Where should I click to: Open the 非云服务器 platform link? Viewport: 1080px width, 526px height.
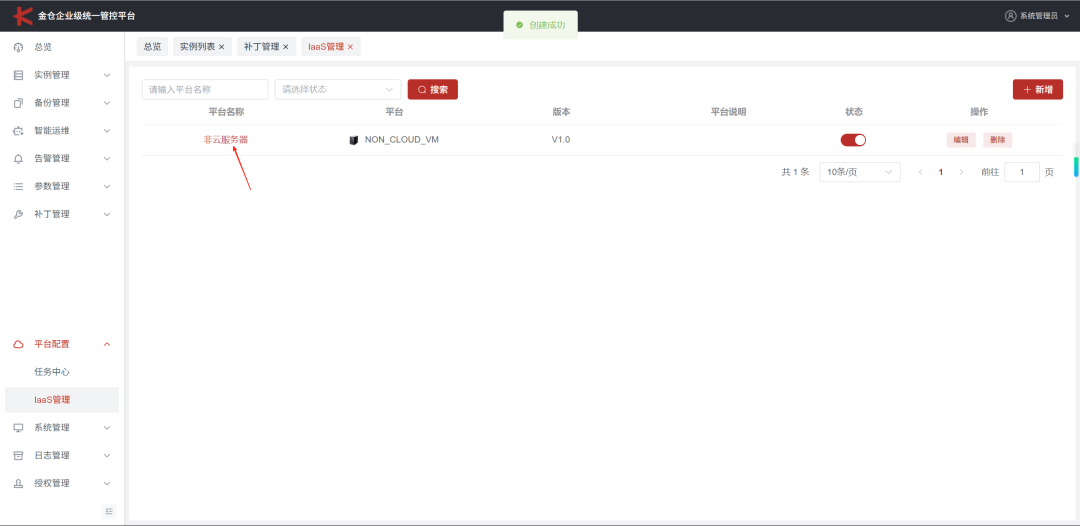pyautogui.click(x=226, y=140)
